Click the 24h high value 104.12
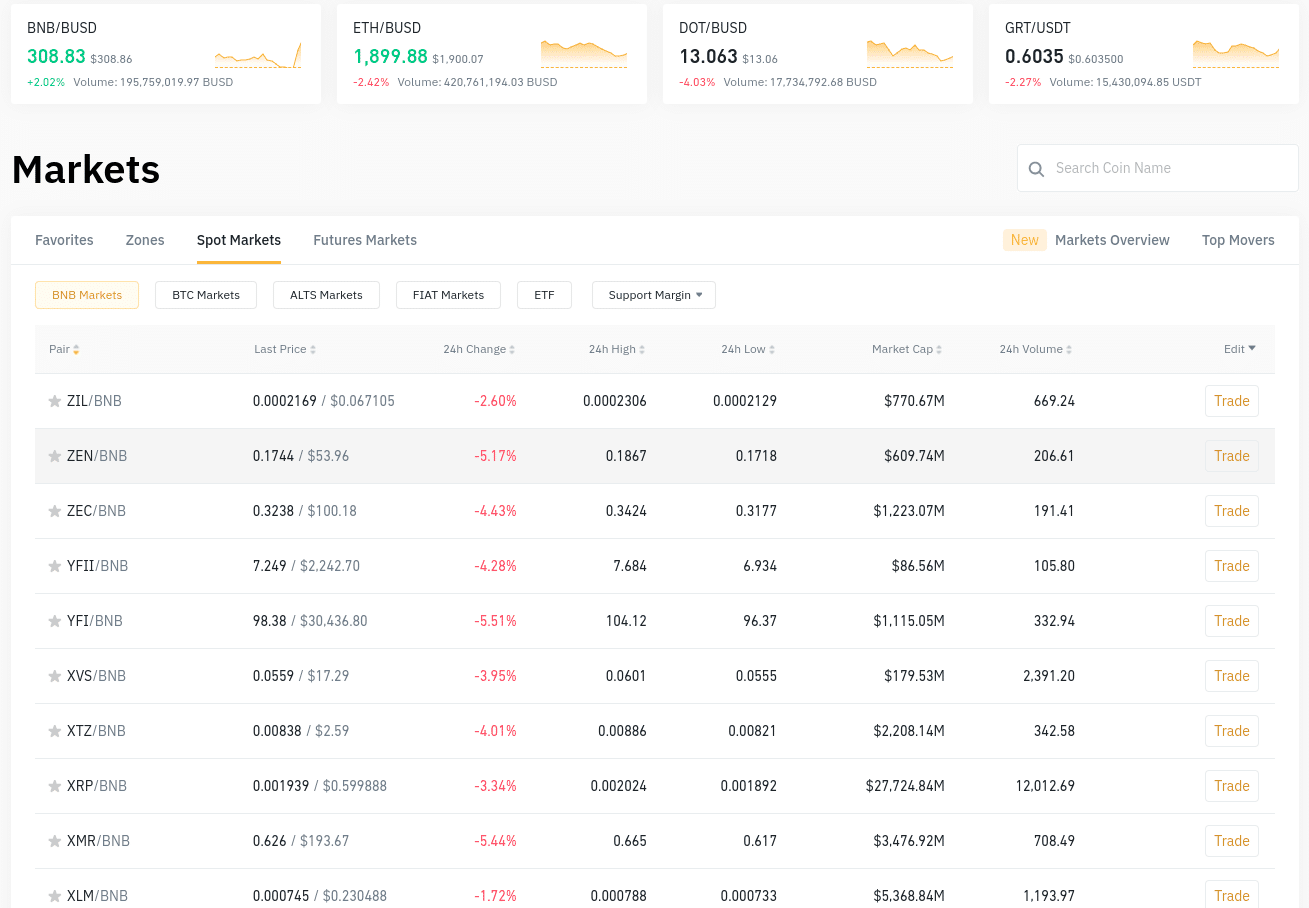Image resolution: width=1309 pixels, height=908 pixels. point(626,621)
